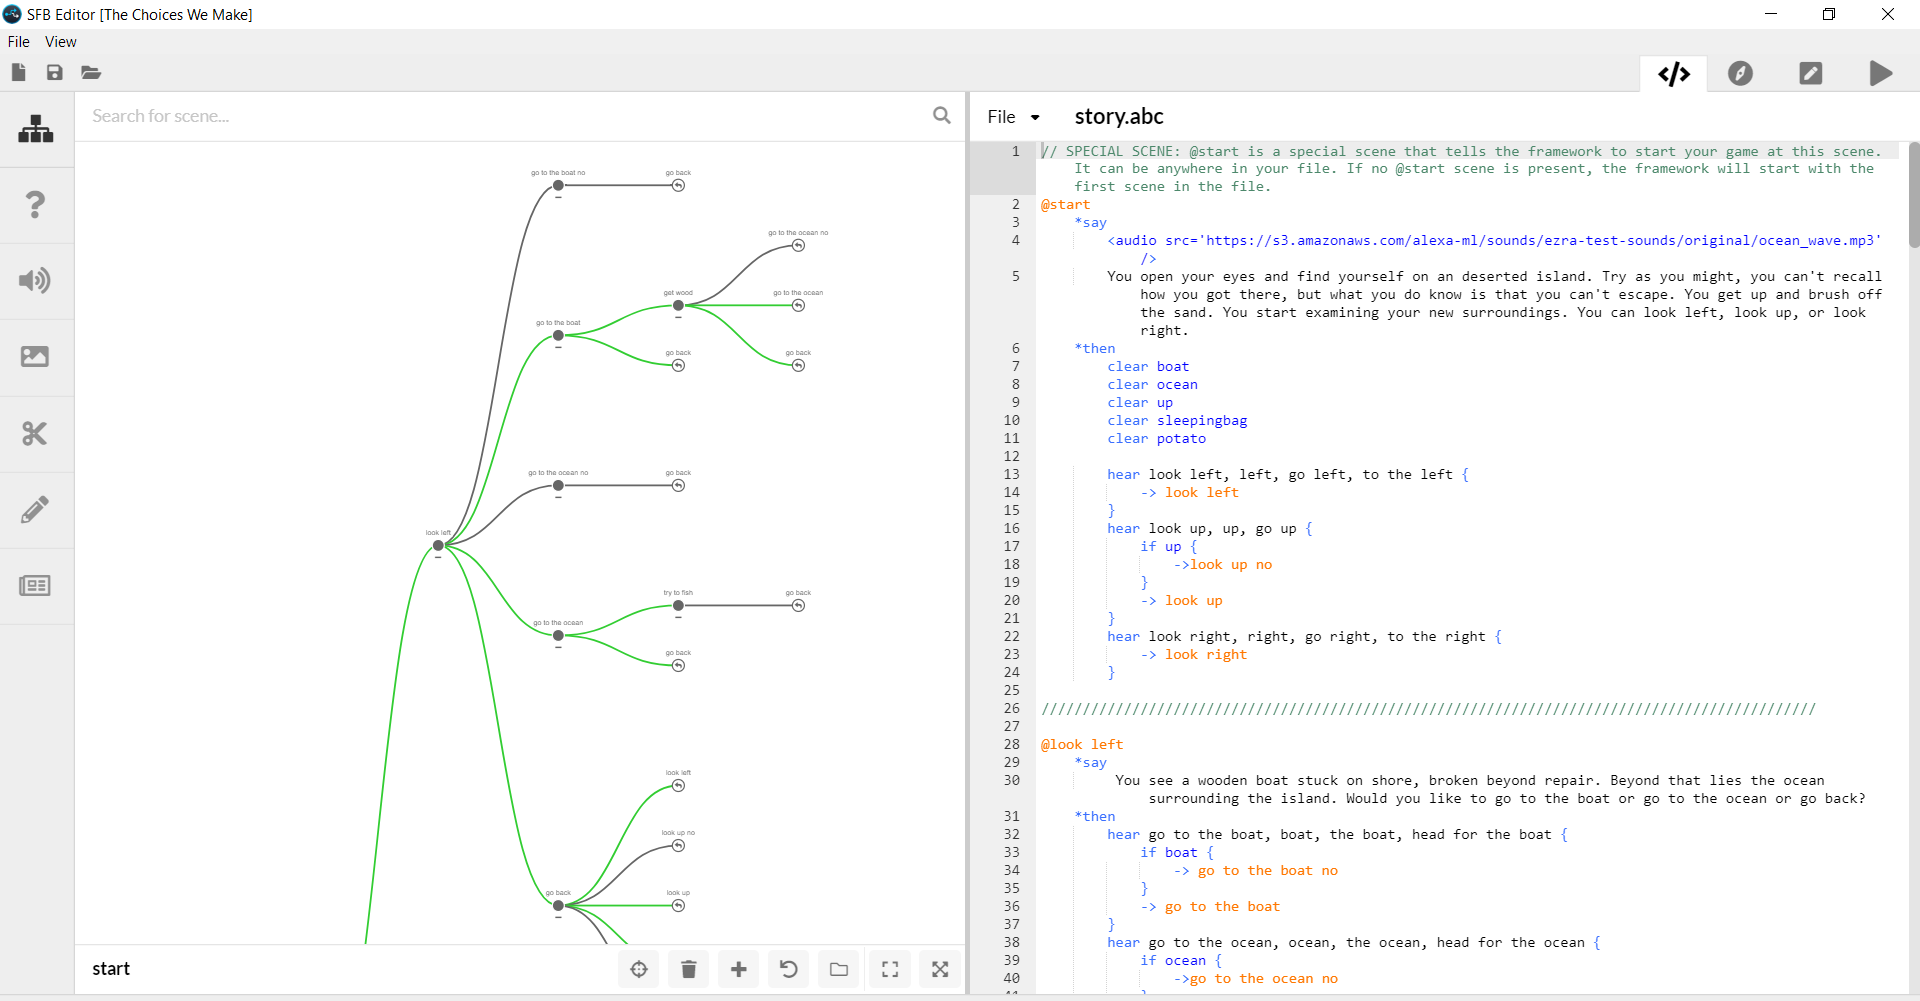Open the audio speaker panel
The width and height of the screenshot is (1920, 1001).
click(36, 281)
